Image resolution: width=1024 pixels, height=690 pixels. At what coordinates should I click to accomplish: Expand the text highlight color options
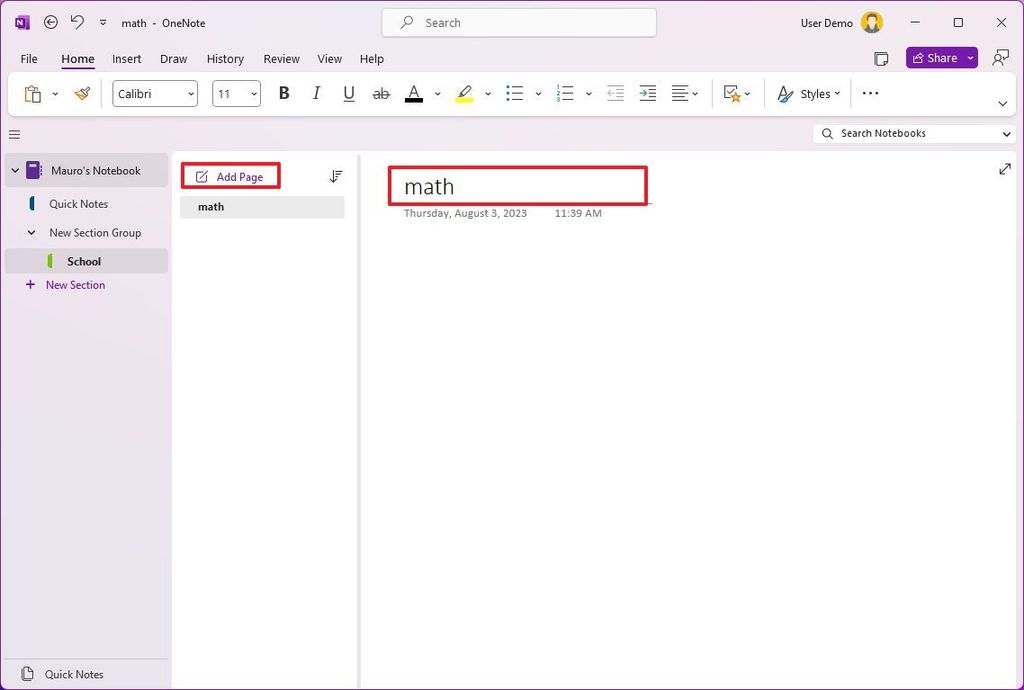coord(487,93)
